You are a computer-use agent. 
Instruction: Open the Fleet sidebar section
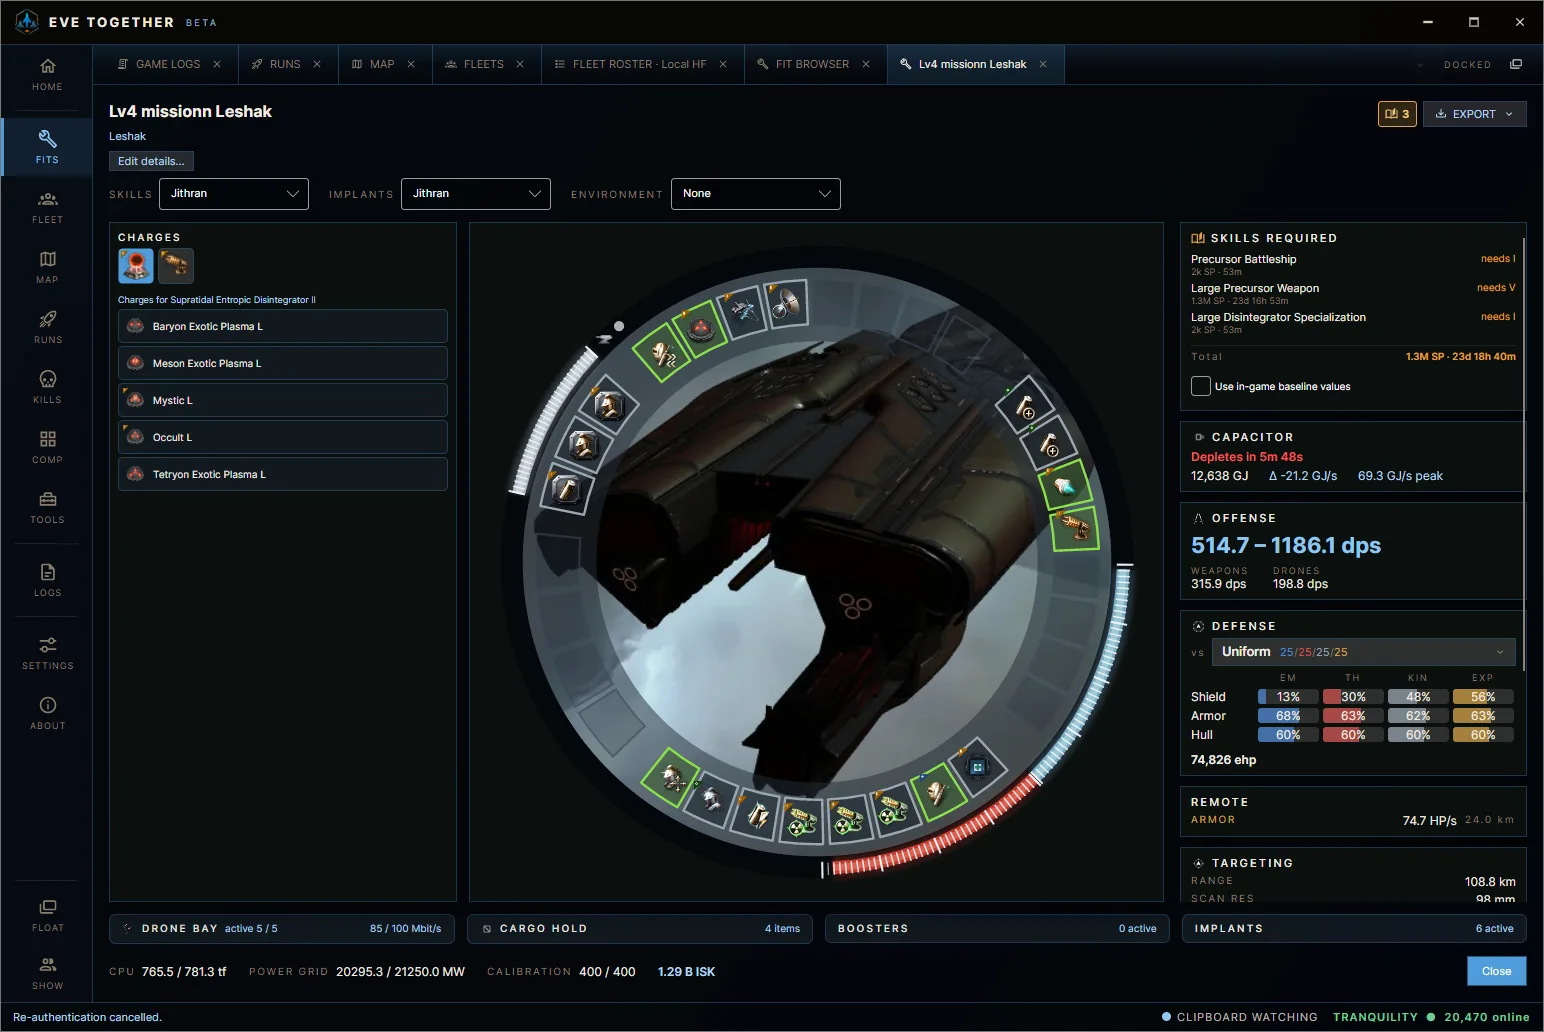coord(47,207)
